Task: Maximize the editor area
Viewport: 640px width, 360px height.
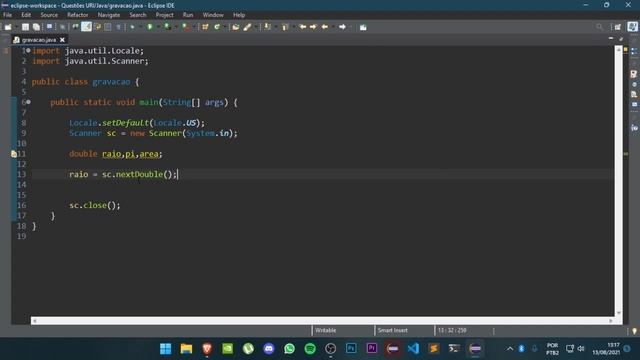Action: 621,38
